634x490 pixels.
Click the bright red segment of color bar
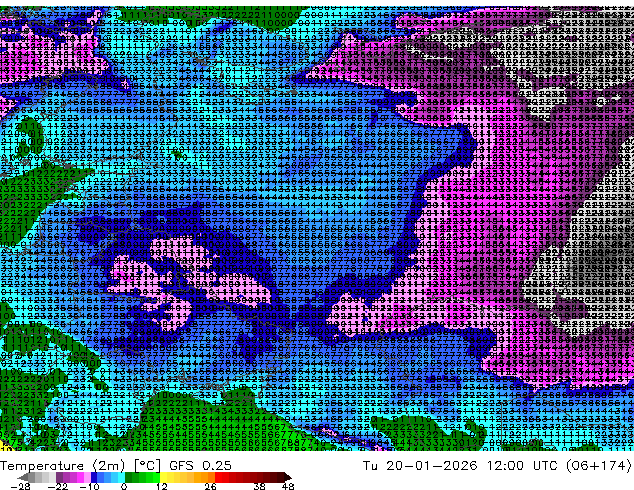pos(218,477)
